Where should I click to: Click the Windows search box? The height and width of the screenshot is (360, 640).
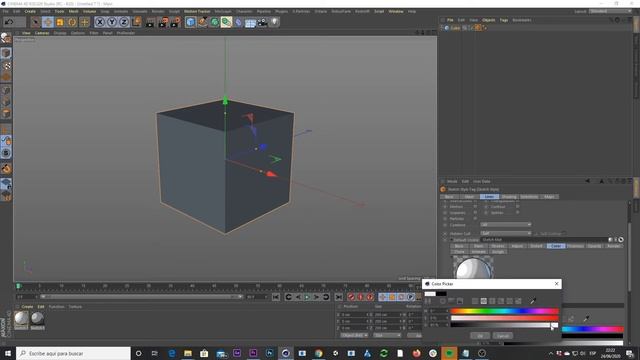click(74, 353)
